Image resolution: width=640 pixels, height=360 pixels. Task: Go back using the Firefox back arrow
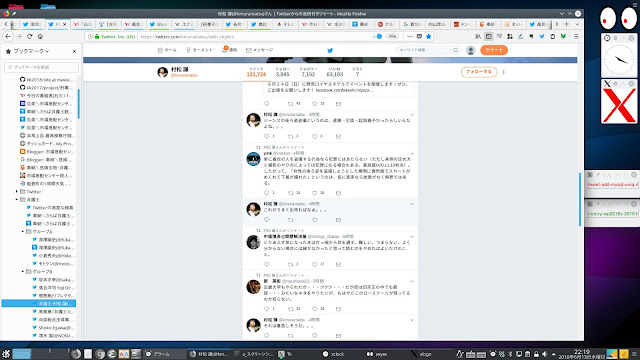8,36
